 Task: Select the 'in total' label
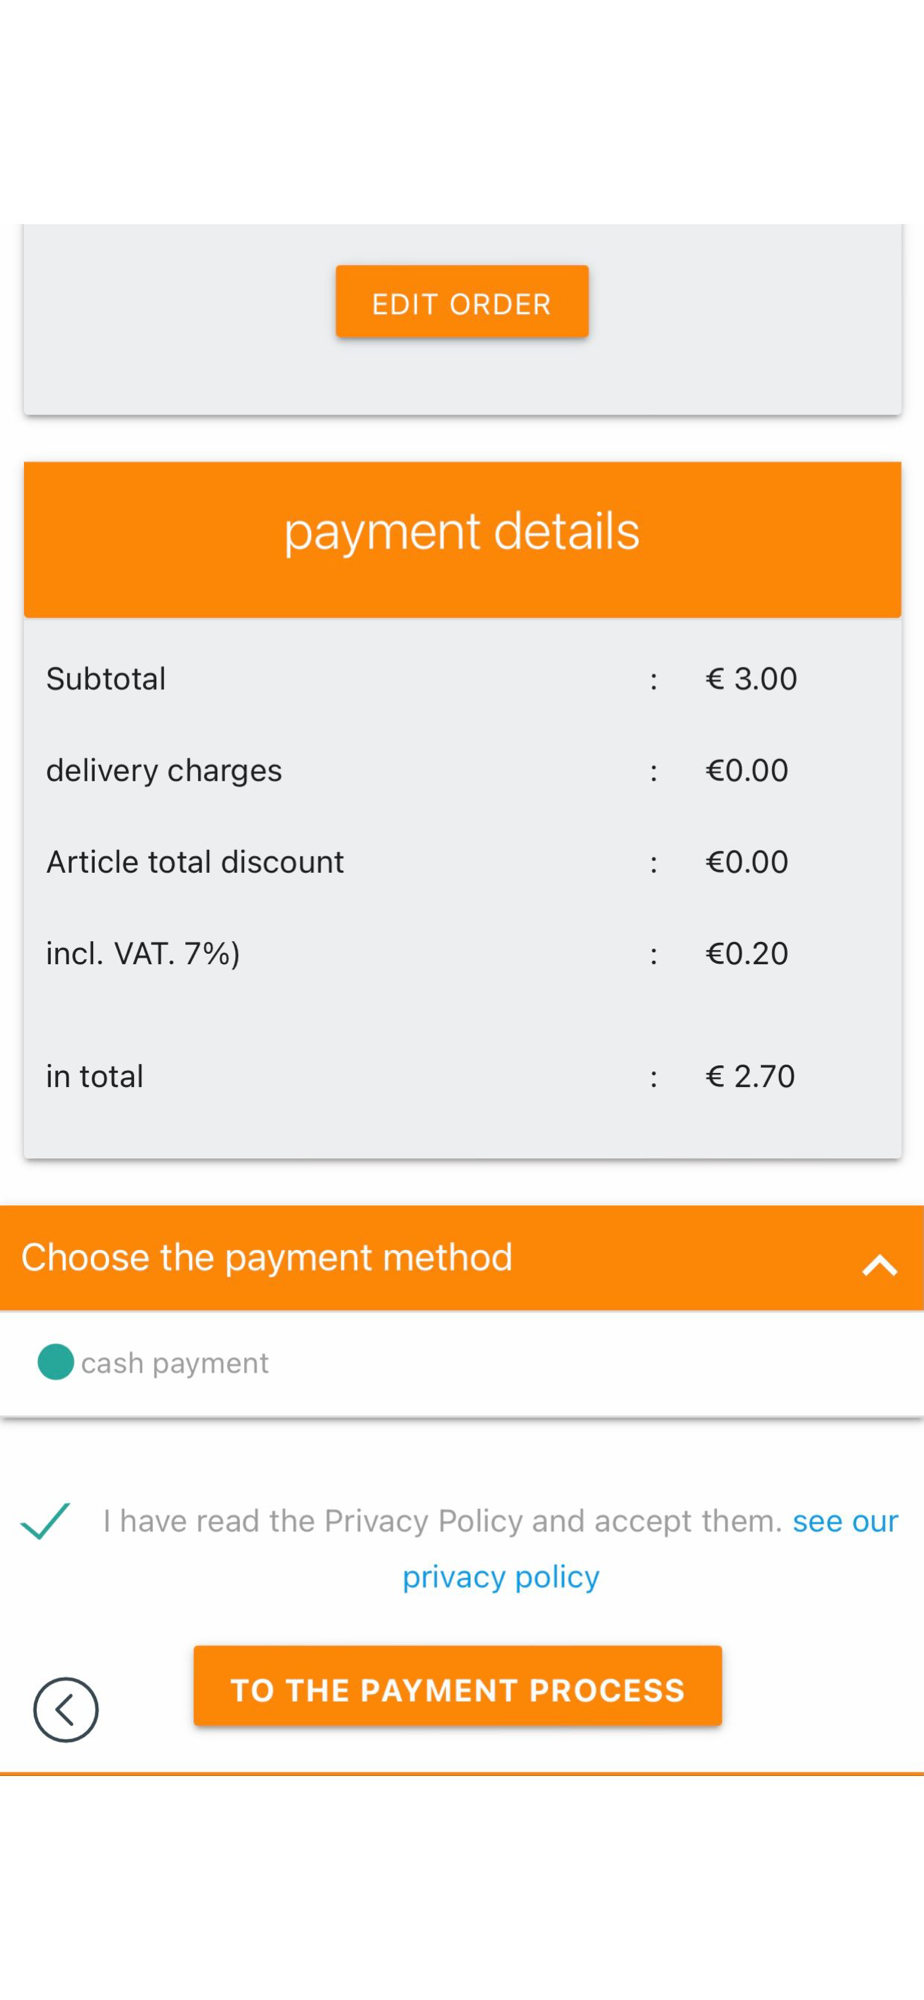[x=95, y=1077]
